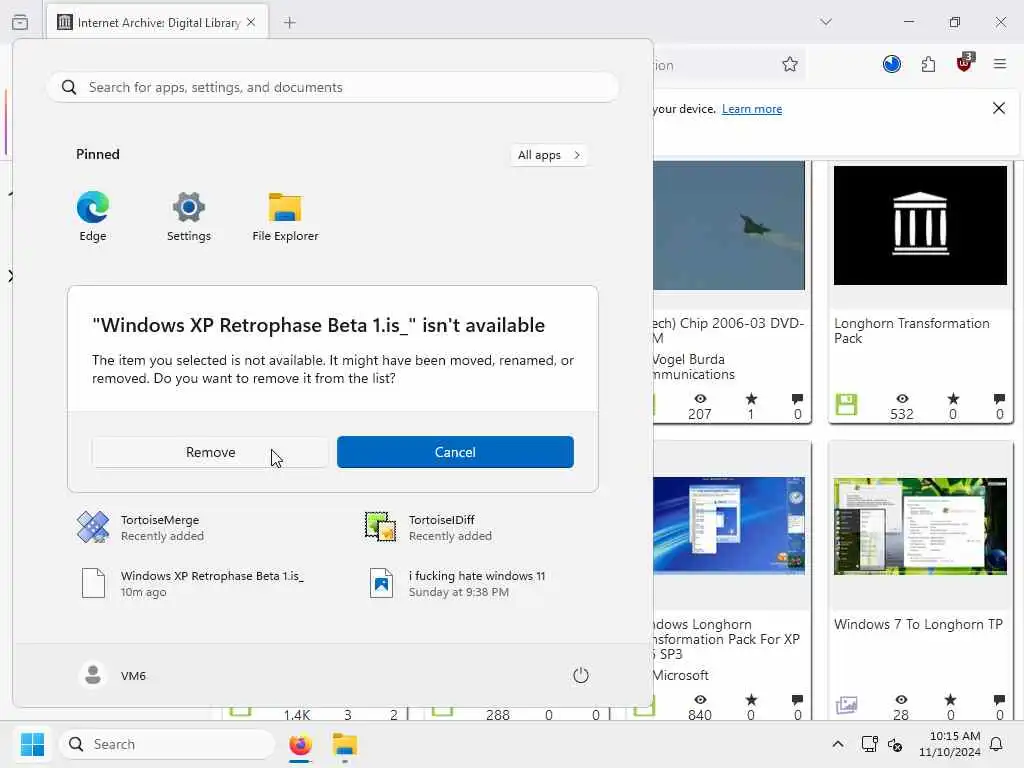
Task: Click the Start menu power button
Action: click(581, 675)
